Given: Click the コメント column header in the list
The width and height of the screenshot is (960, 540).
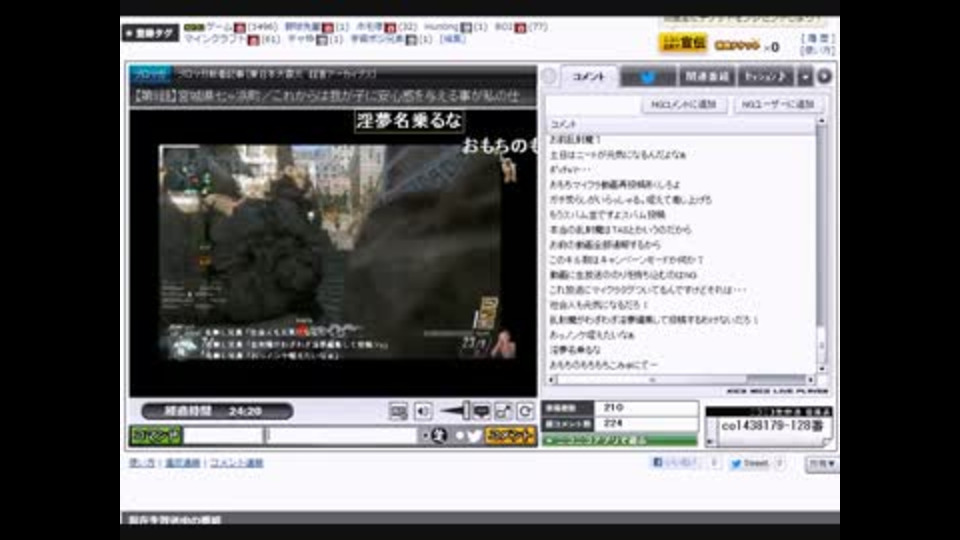Looking at the screenshot, I should click(680, 124).
